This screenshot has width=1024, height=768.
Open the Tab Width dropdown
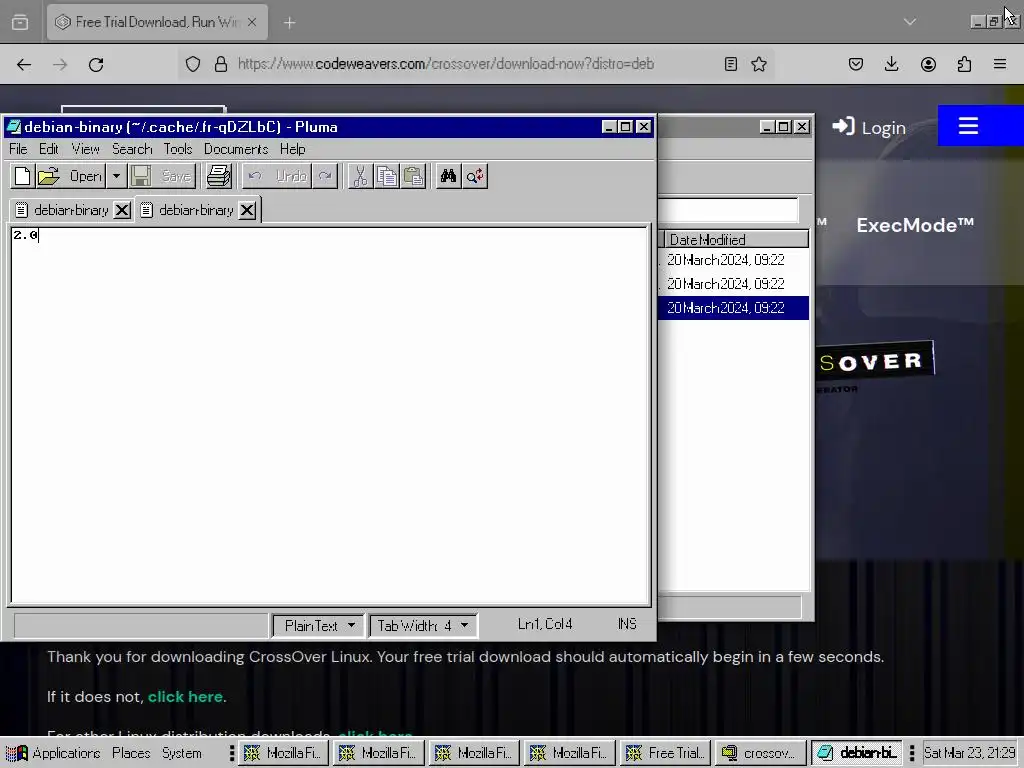coord(423,626)
